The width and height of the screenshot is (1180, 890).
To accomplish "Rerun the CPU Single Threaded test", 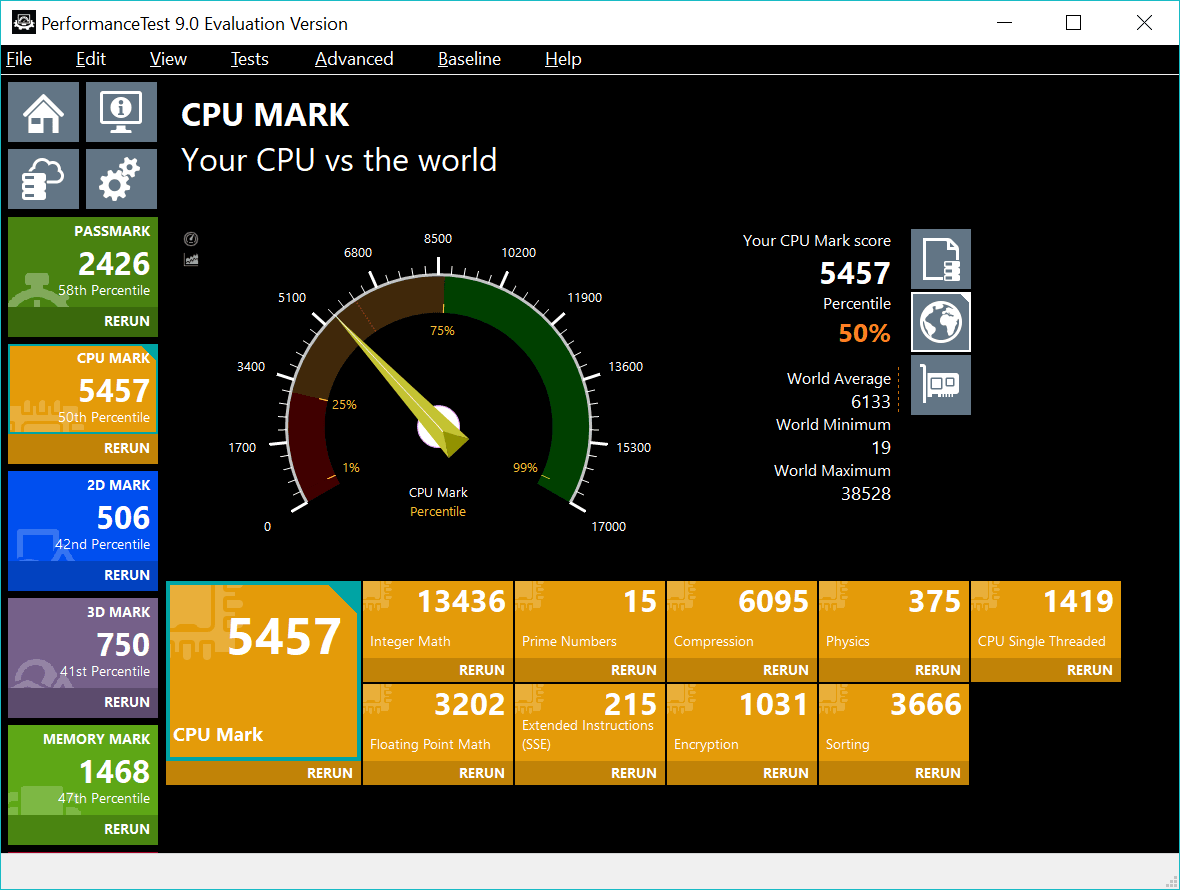I will (x=1046, y=670).
